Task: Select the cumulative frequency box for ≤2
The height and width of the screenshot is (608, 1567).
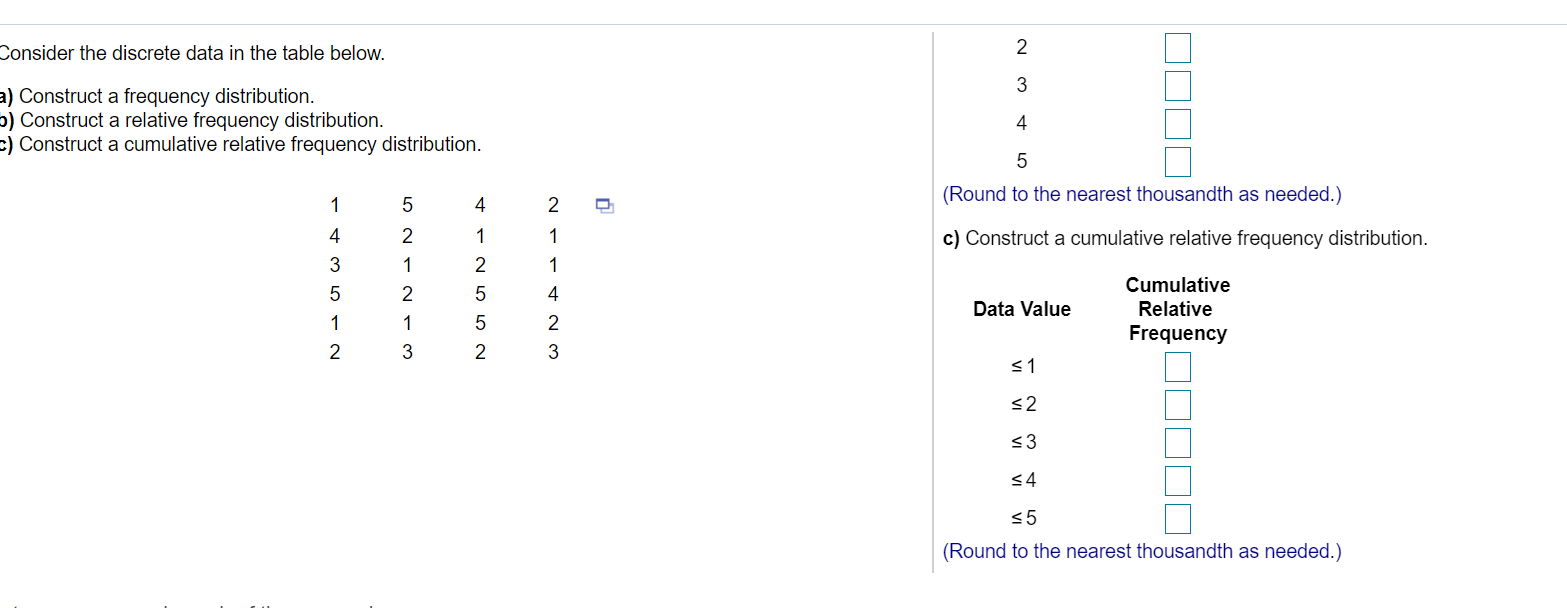Action: 1177,404
